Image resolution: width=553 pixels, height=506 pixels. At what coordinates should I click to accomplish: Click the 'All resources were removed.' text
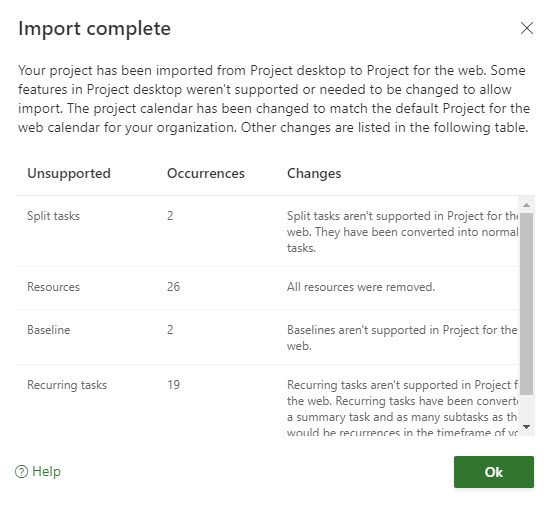tap(361, 287)
